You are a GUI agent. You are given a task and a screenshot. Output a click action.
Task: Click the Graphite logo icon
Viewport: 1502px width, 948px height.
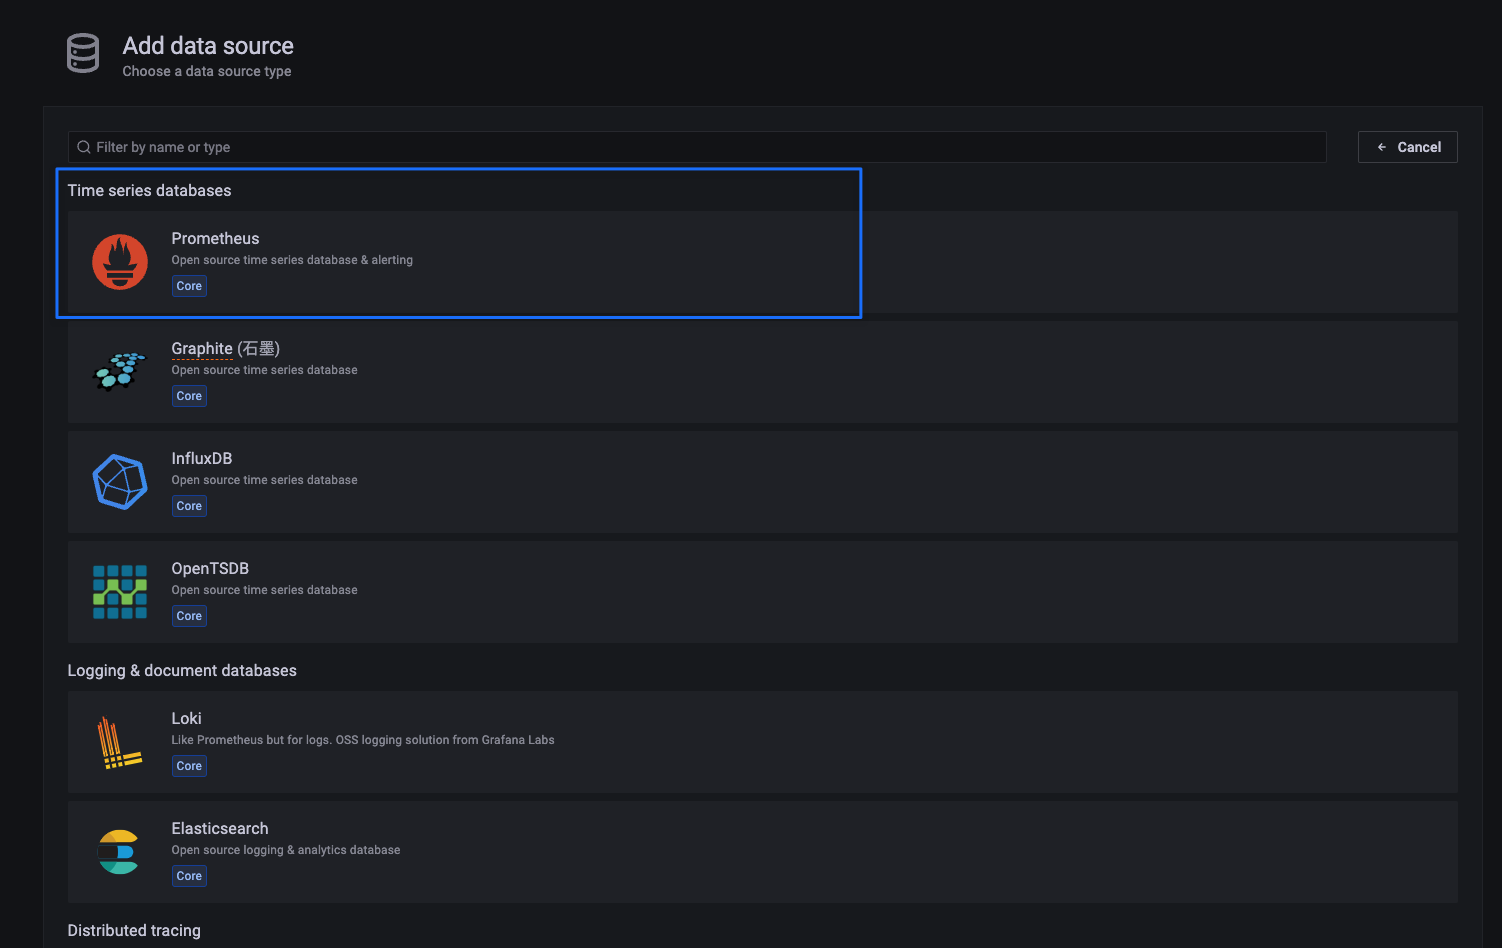[x=120, y=371]
